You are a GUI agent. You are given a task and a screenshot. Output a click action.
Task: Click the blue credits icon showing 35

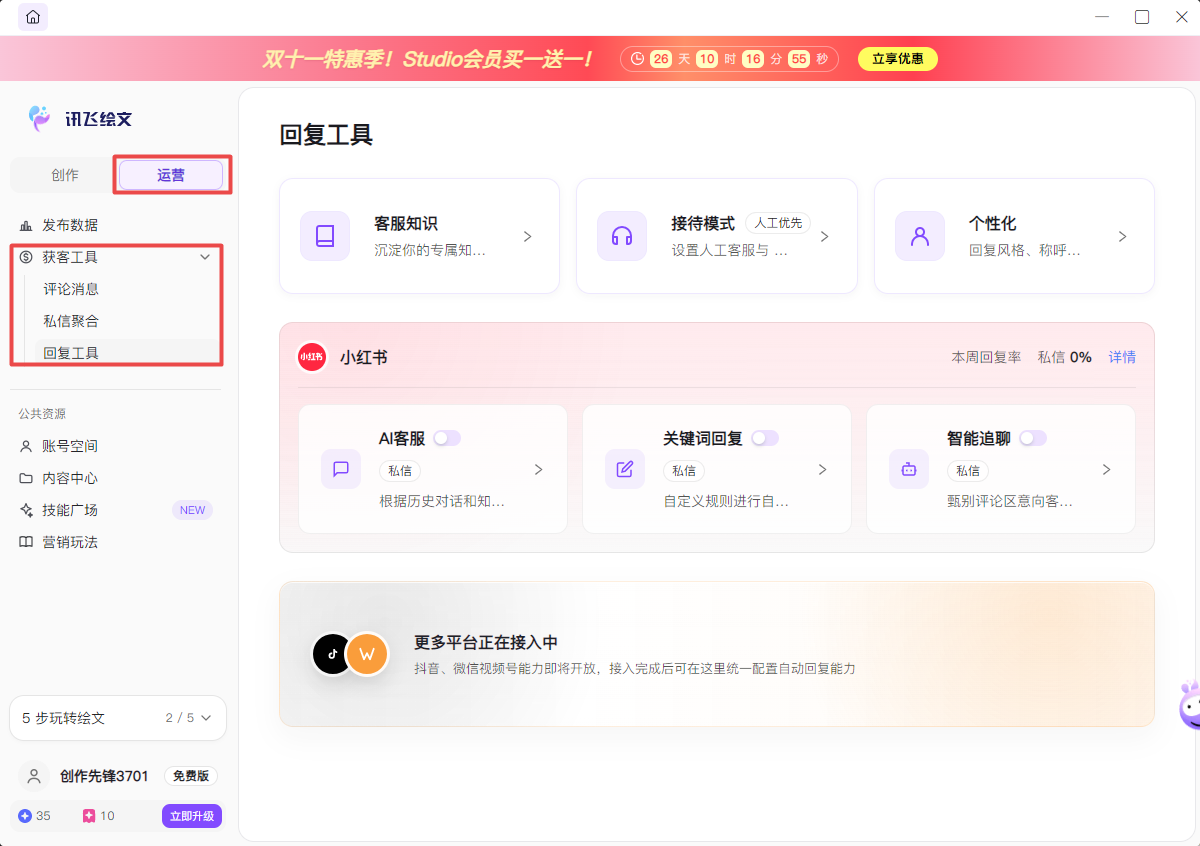coord(25,816)
